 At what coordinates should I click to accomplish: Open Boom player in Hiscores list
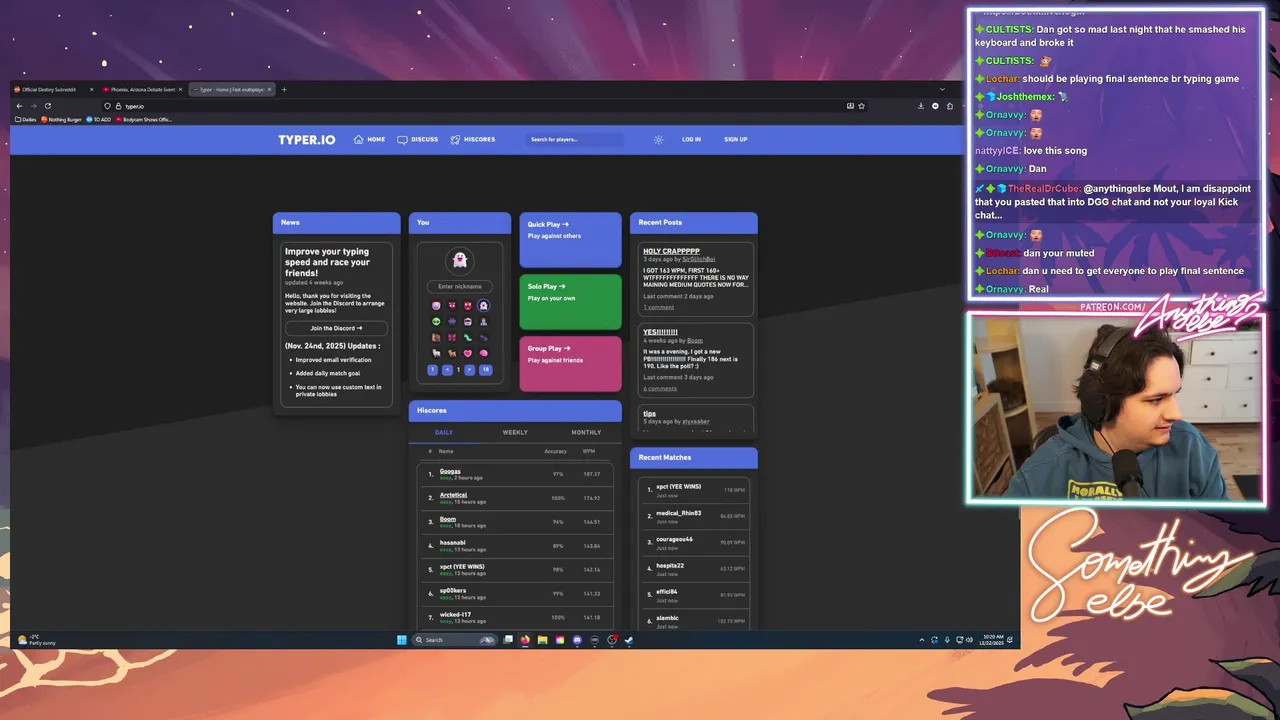click(447, 519)
